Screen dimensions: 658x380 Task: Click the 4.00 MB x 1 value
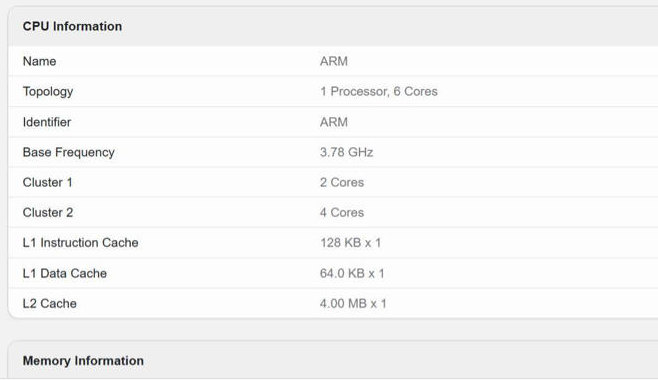(x=353, y=304)
